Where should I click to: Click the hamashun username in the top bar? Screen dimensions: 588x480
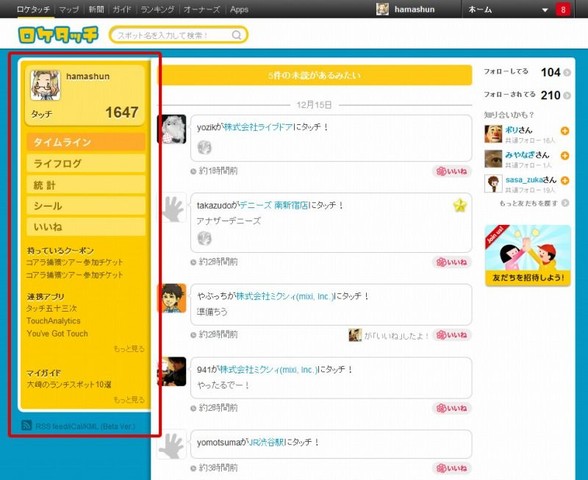click(414, 9)
